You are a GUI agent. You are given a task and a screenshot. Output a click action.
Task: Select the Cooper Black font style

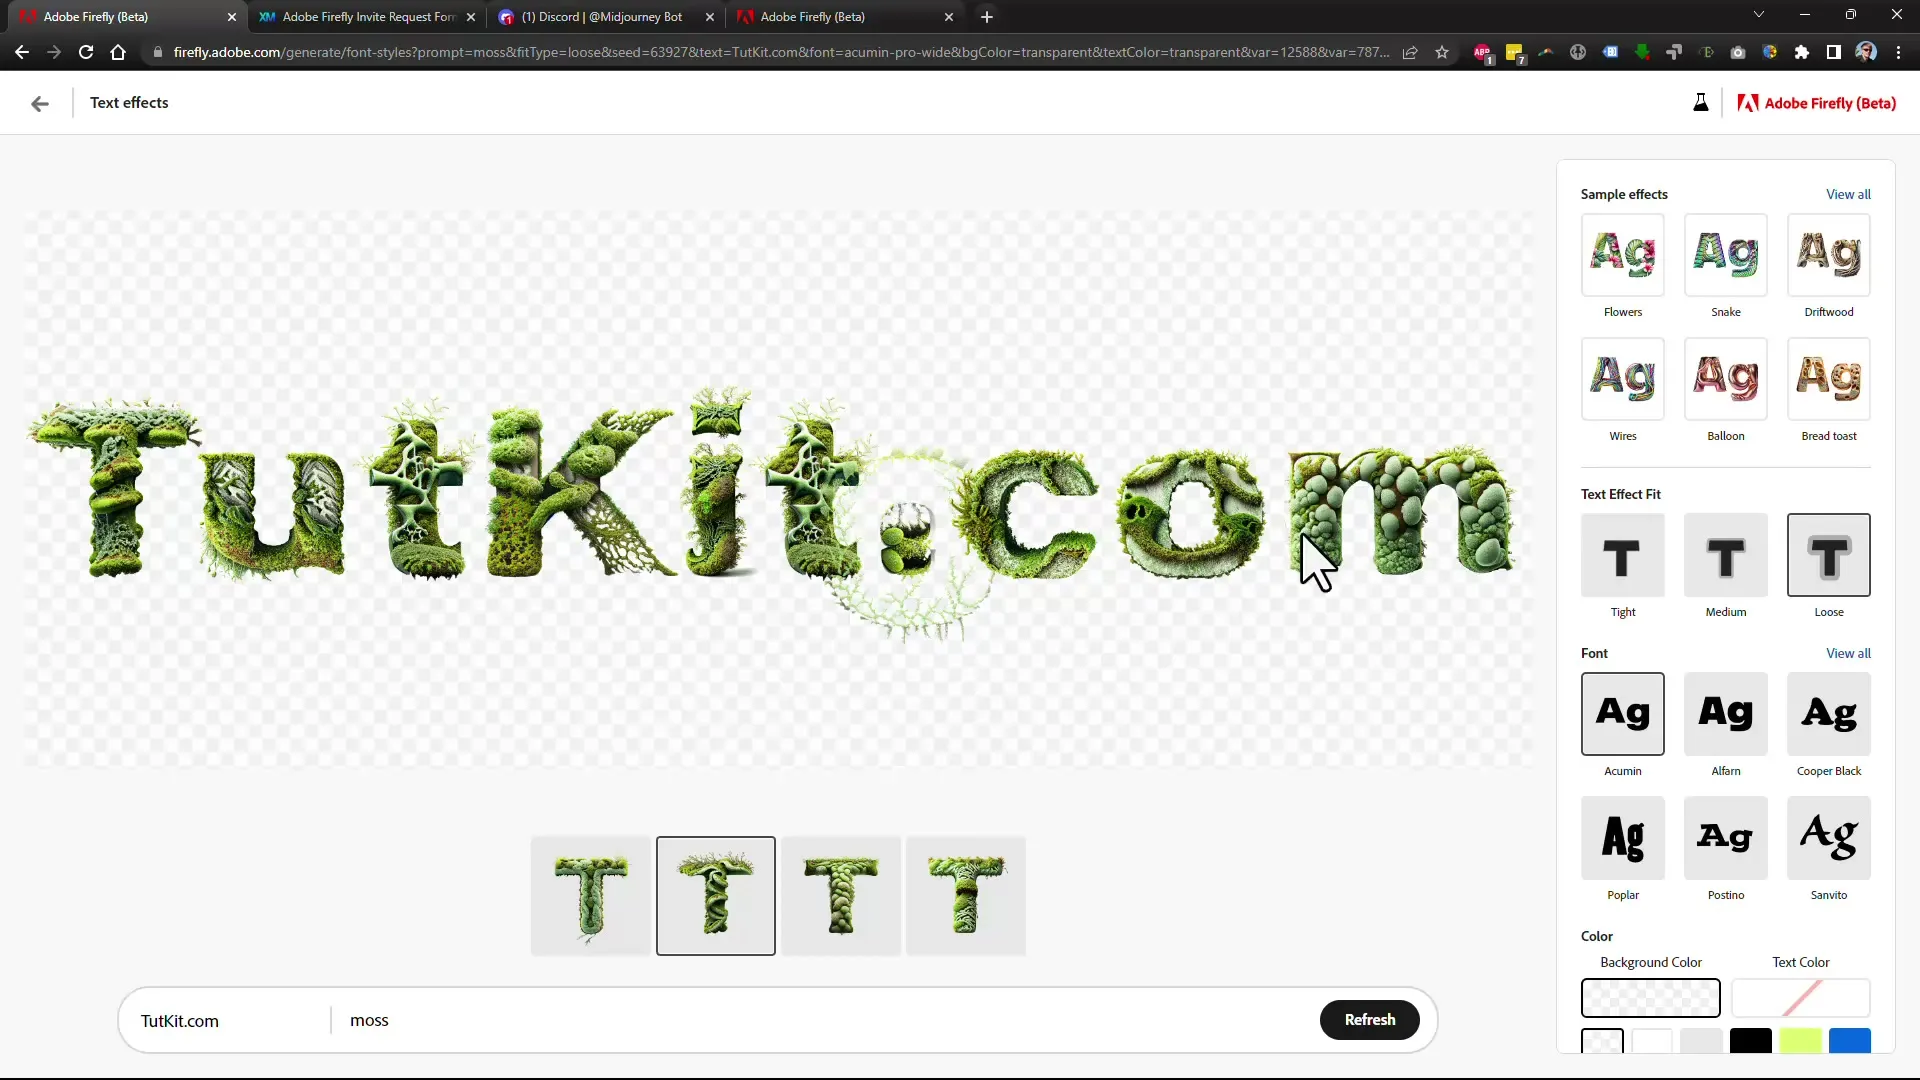pyautogui.click(x=1829, y=713)
